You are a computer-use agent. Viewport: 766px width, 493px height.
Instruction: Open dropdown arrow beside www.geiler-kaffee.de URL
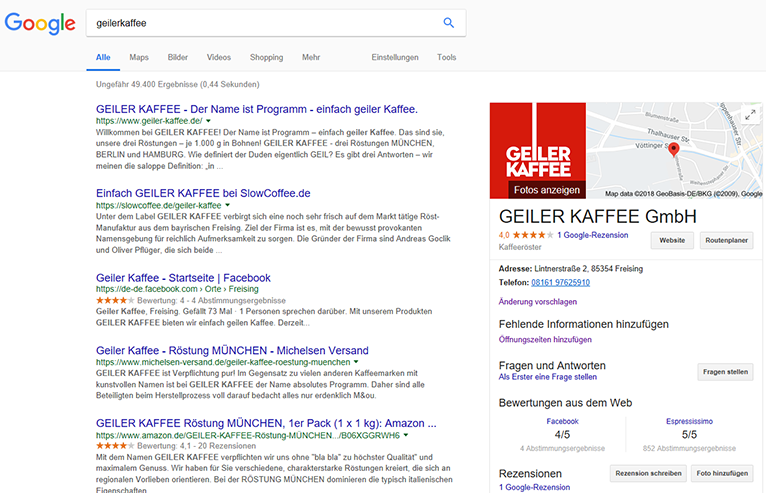click(209, 121)
